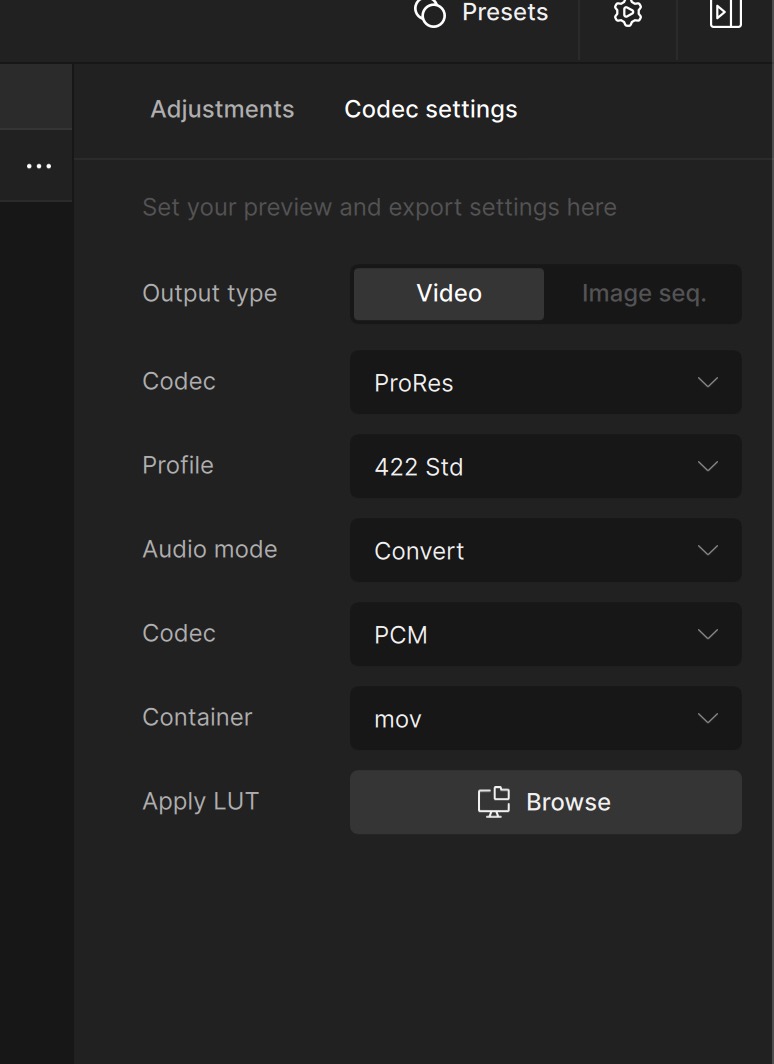Viewport: 774px width, 1064px height.
Task: Expand the 422 Std profile dropdown
Action: tap(545, 466)
